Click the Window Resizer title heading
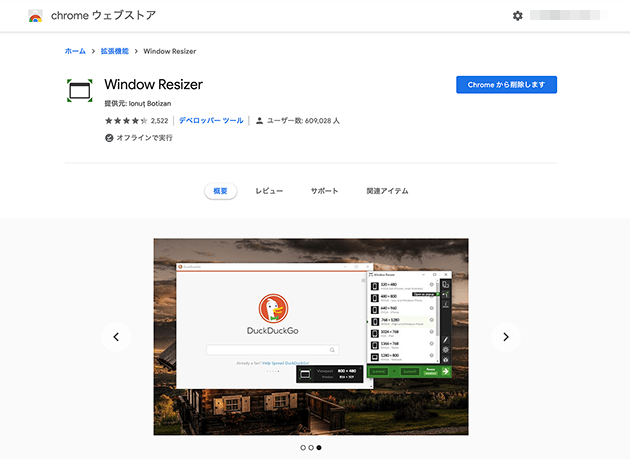The image size is (630, 460). coord(153,84)
